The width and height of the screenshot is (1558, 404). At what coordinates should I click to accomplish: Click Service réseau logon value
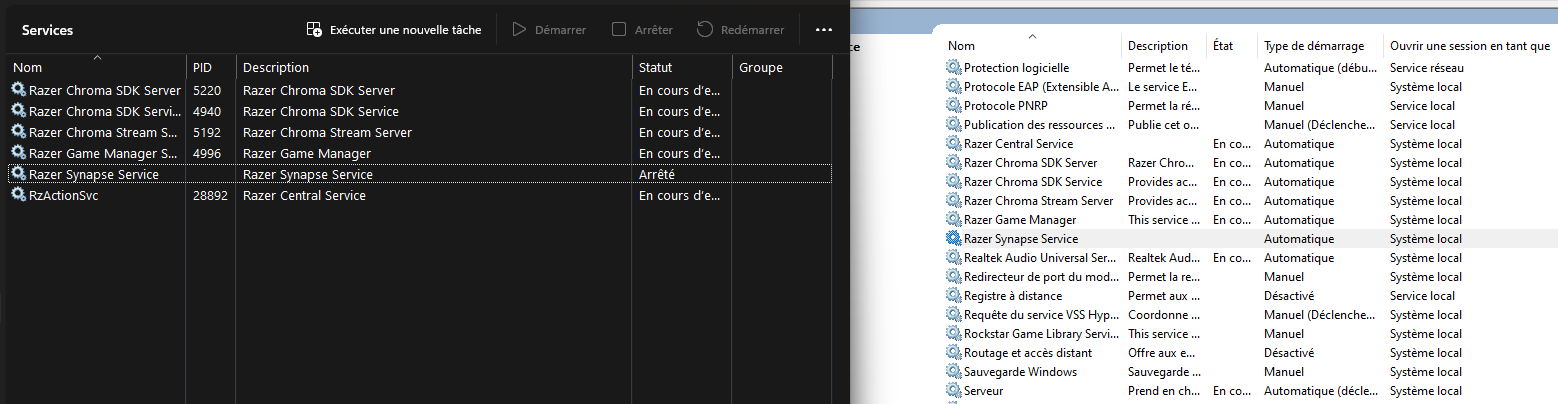1427,67
